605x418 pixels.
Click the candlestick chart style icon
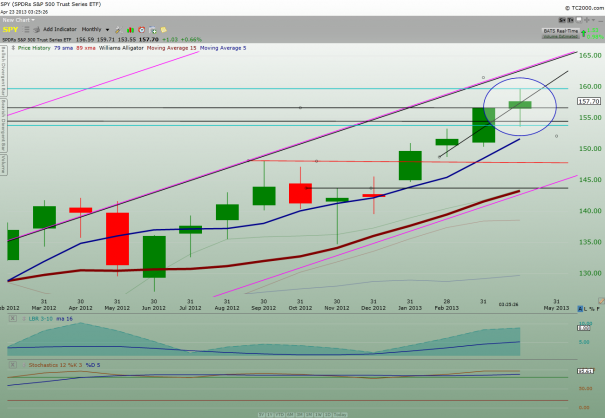point(130,30)
